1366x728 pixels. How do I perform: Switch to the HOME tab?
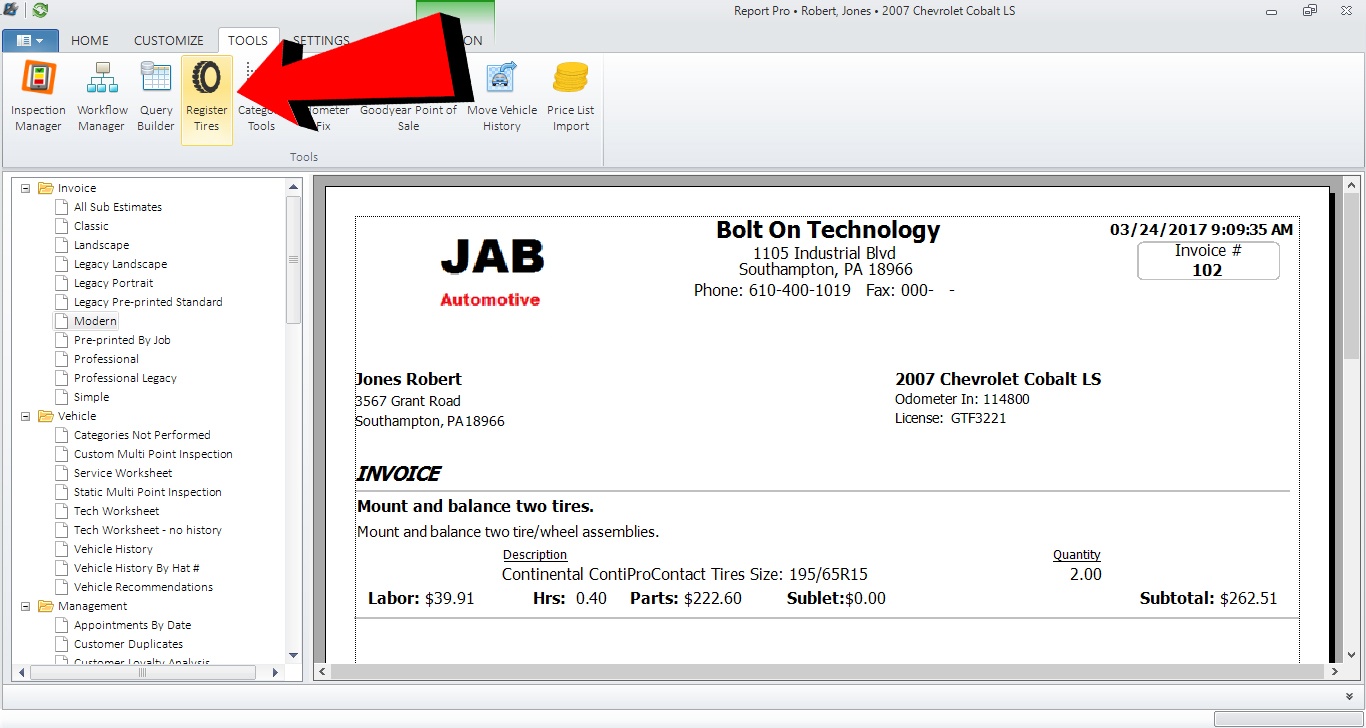point(90,41)
